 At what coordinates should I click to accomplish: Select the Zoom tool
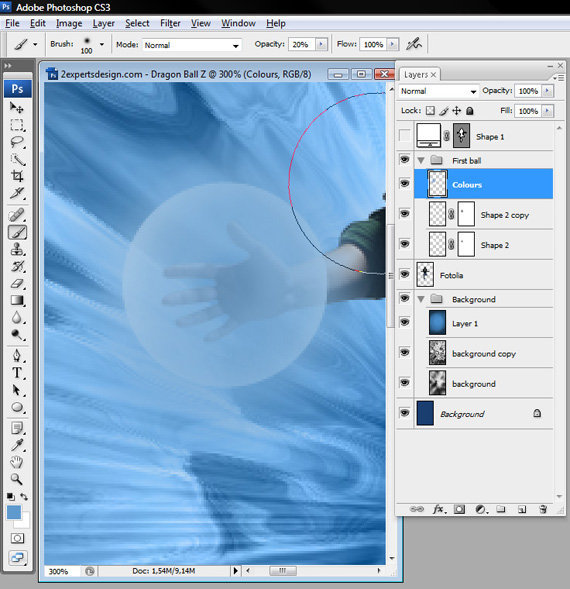pos(17,479)
